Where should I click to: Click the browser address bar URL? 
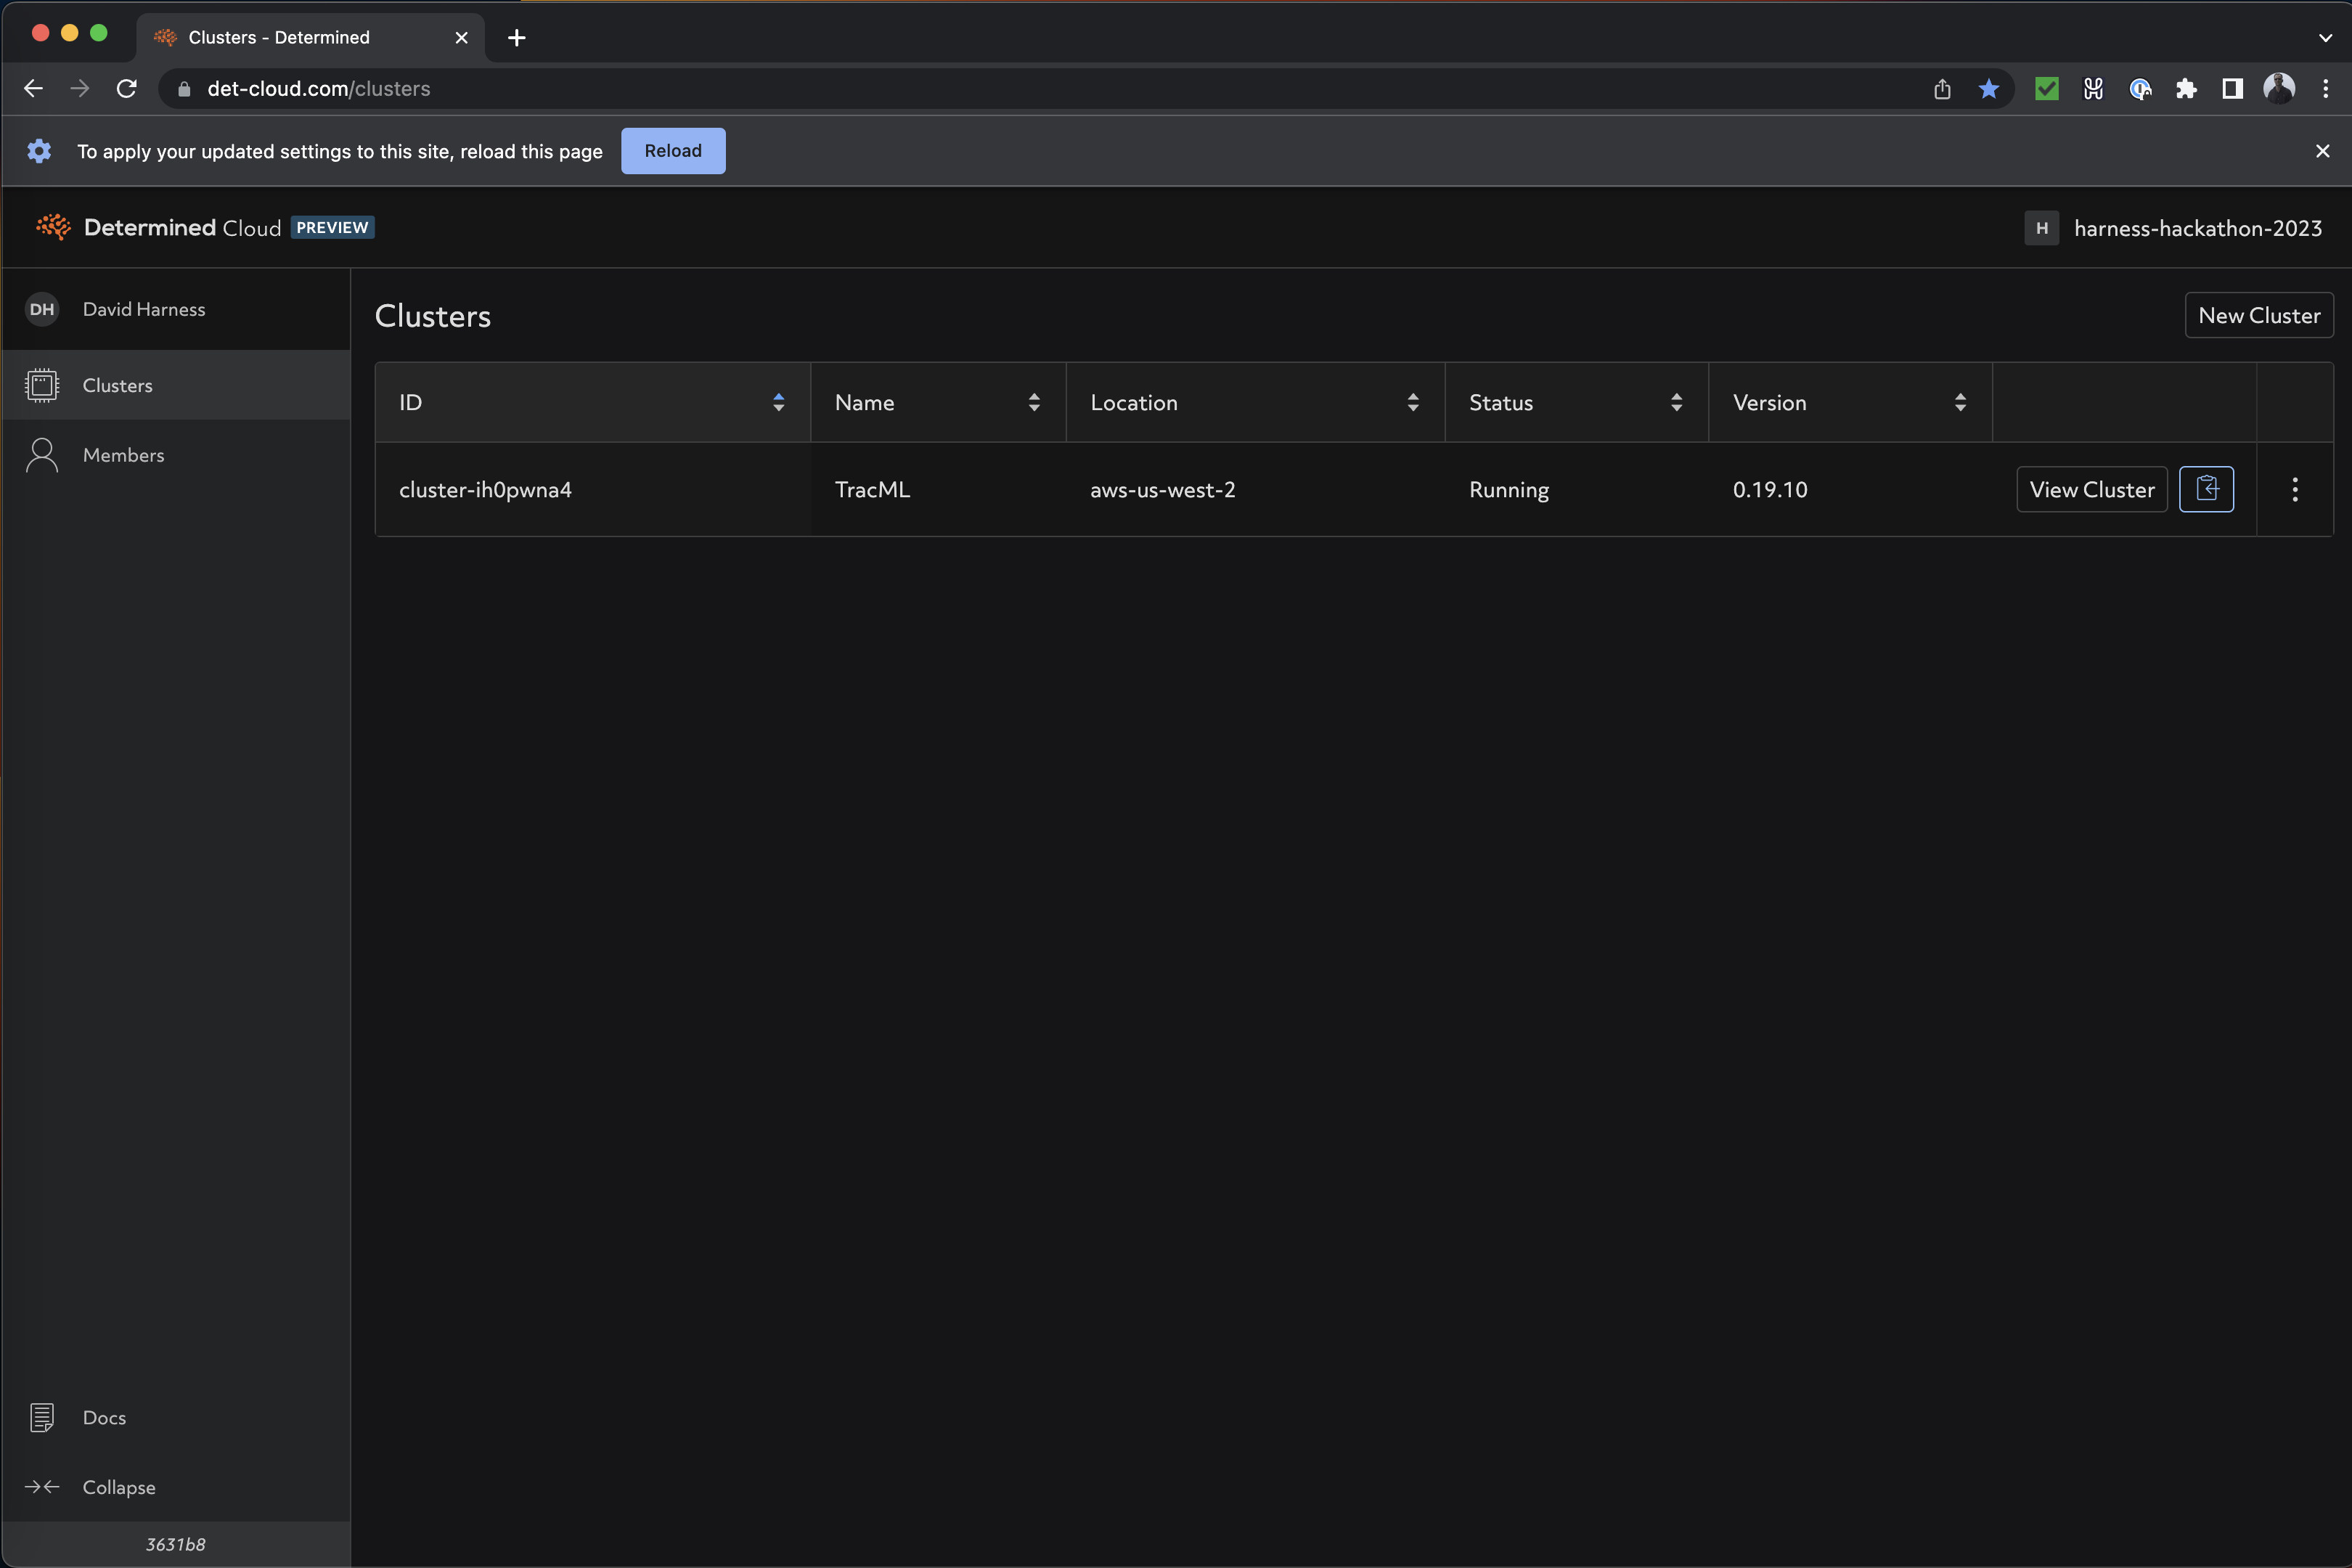point(318,89)
